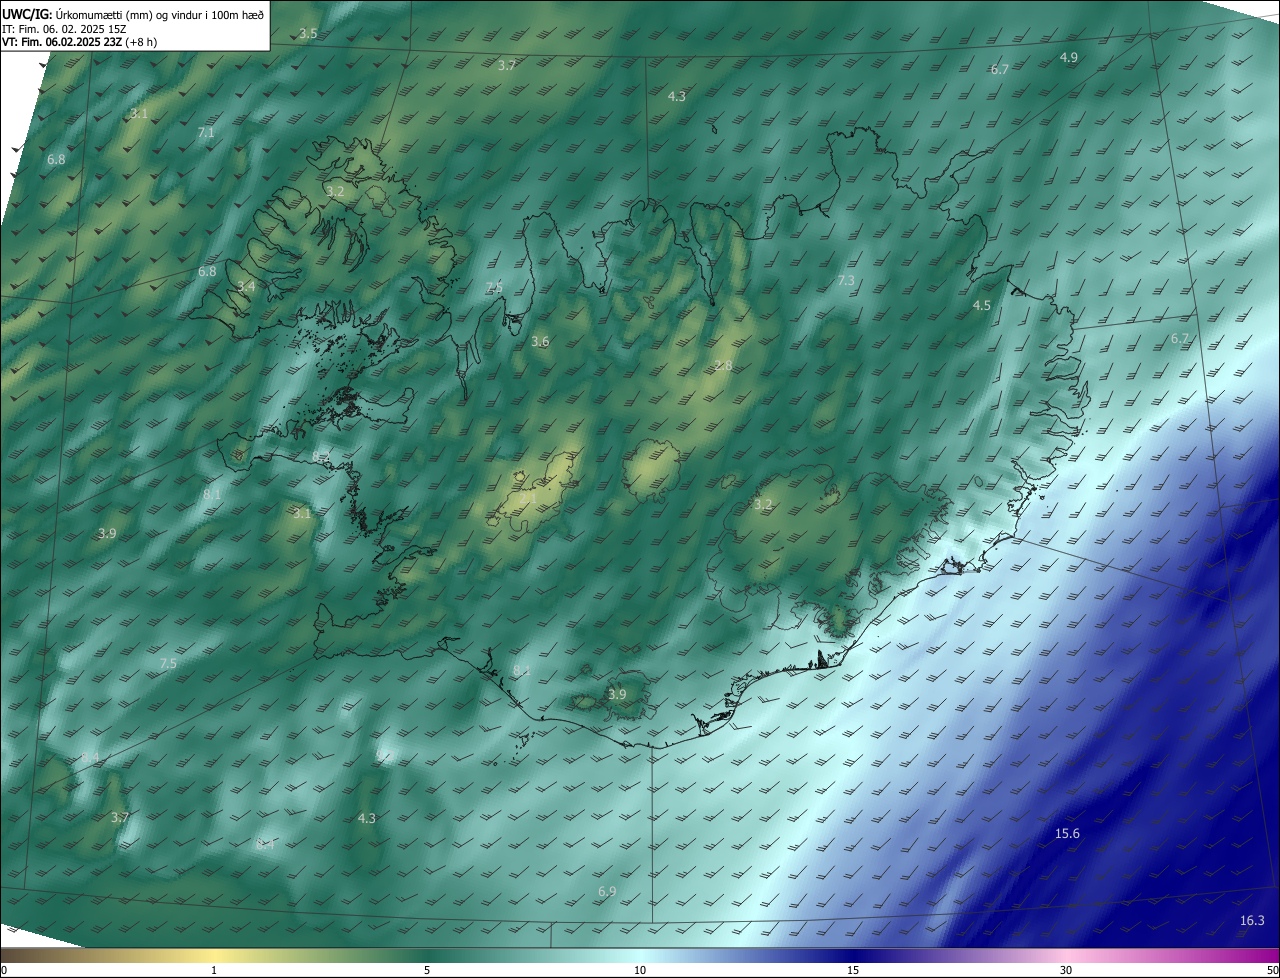This screenshot has width=1280, height=978.
Task: Click the 3.5 value label
Action: [x=309, y=34]
